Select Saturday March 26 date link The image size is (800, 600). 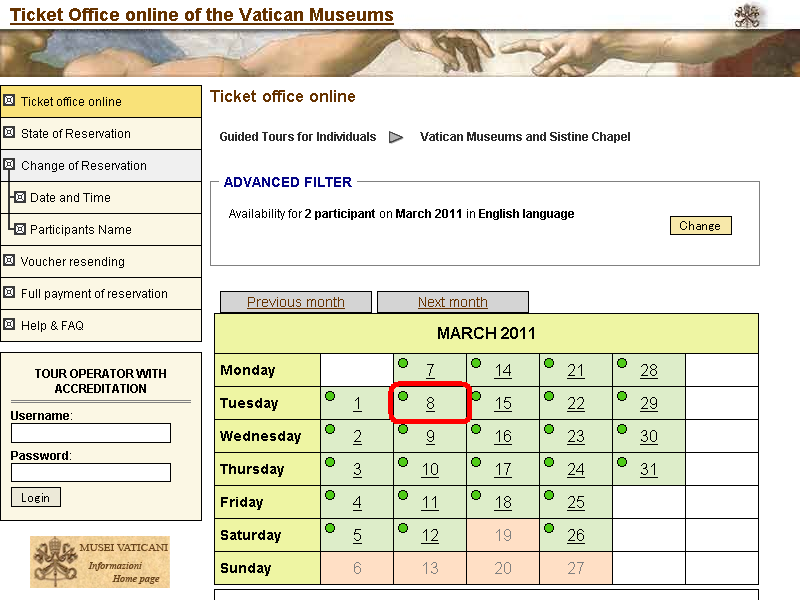576,536
